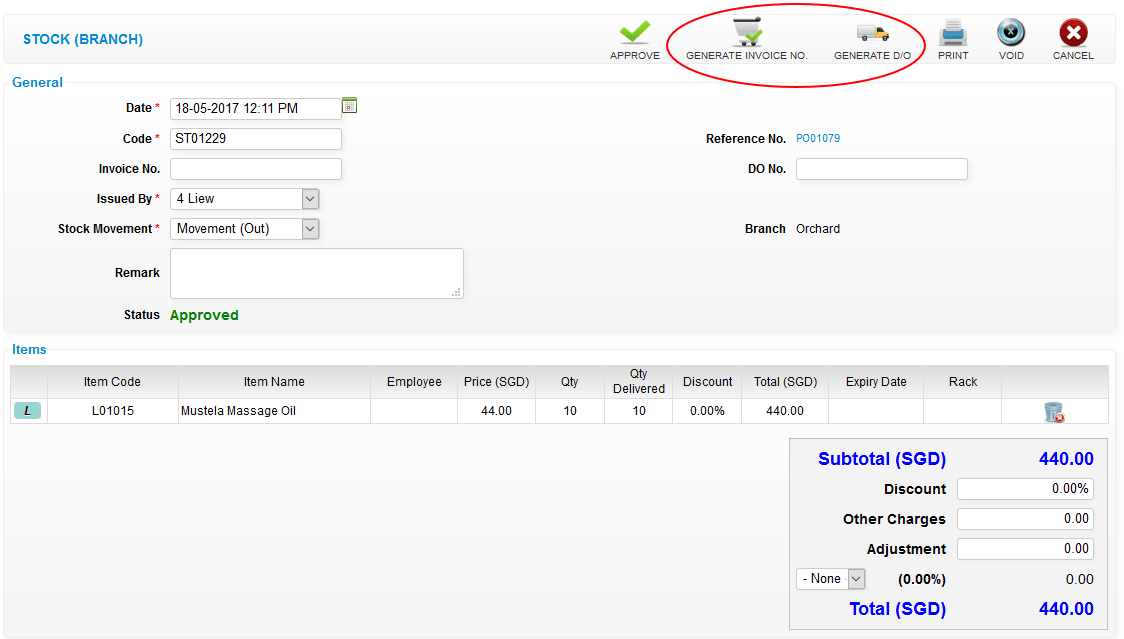Screen dimensions: 1124x639
Task: Click the Generate D/O truck icon
Action: (871, 32)
